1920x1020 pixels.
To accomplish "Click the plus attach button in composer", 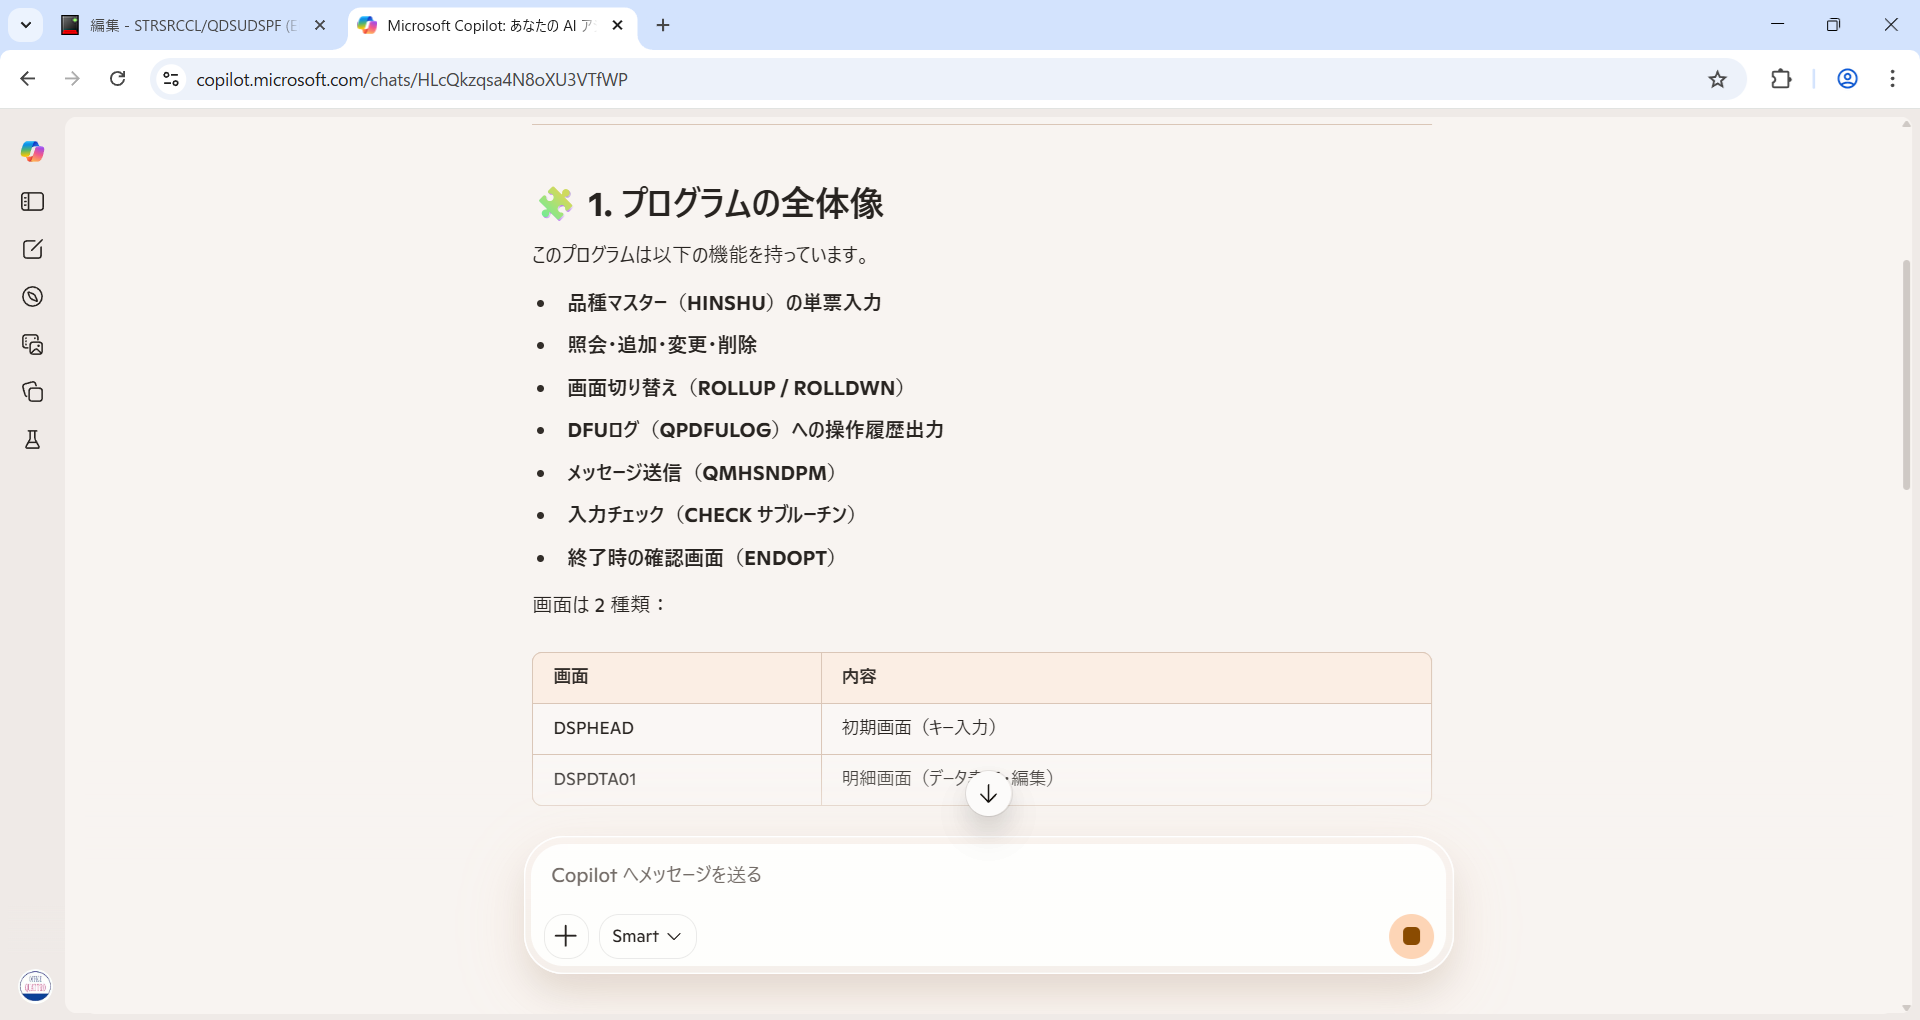I will (566, 936).
